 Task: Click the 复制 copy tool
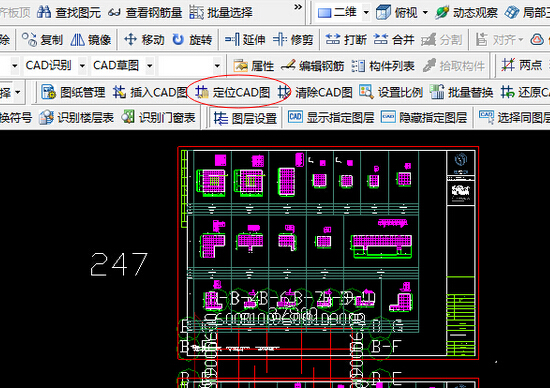pyautogui.click(x=42, y=40)
